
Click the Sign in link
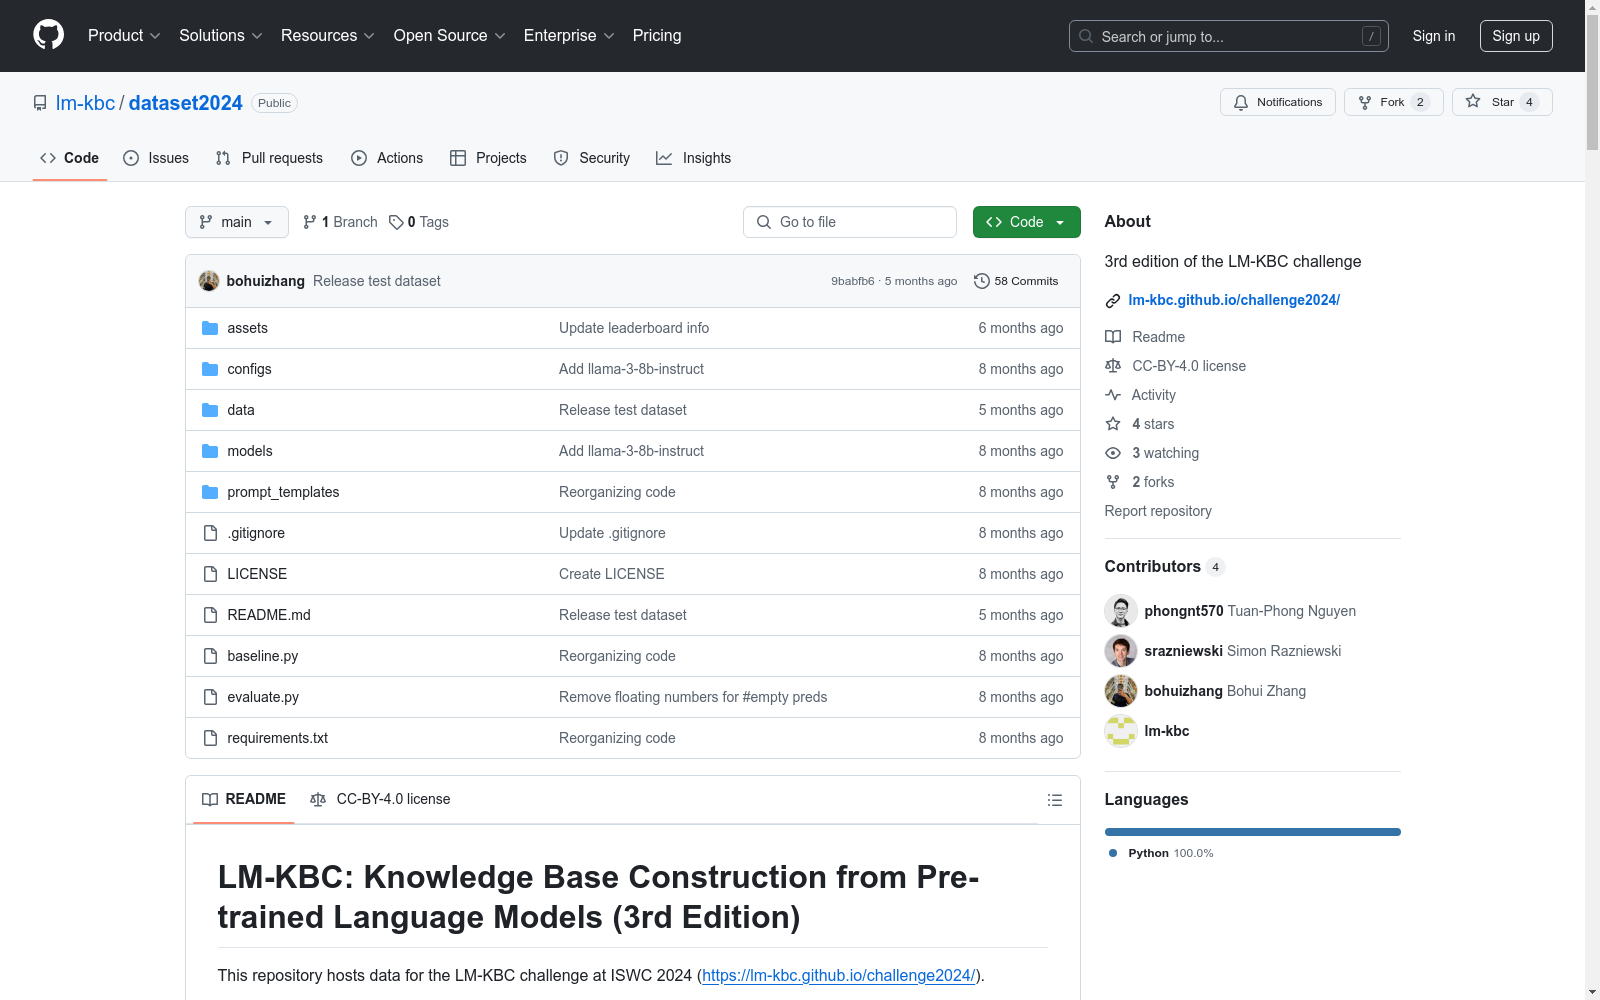coord(1434,36)
